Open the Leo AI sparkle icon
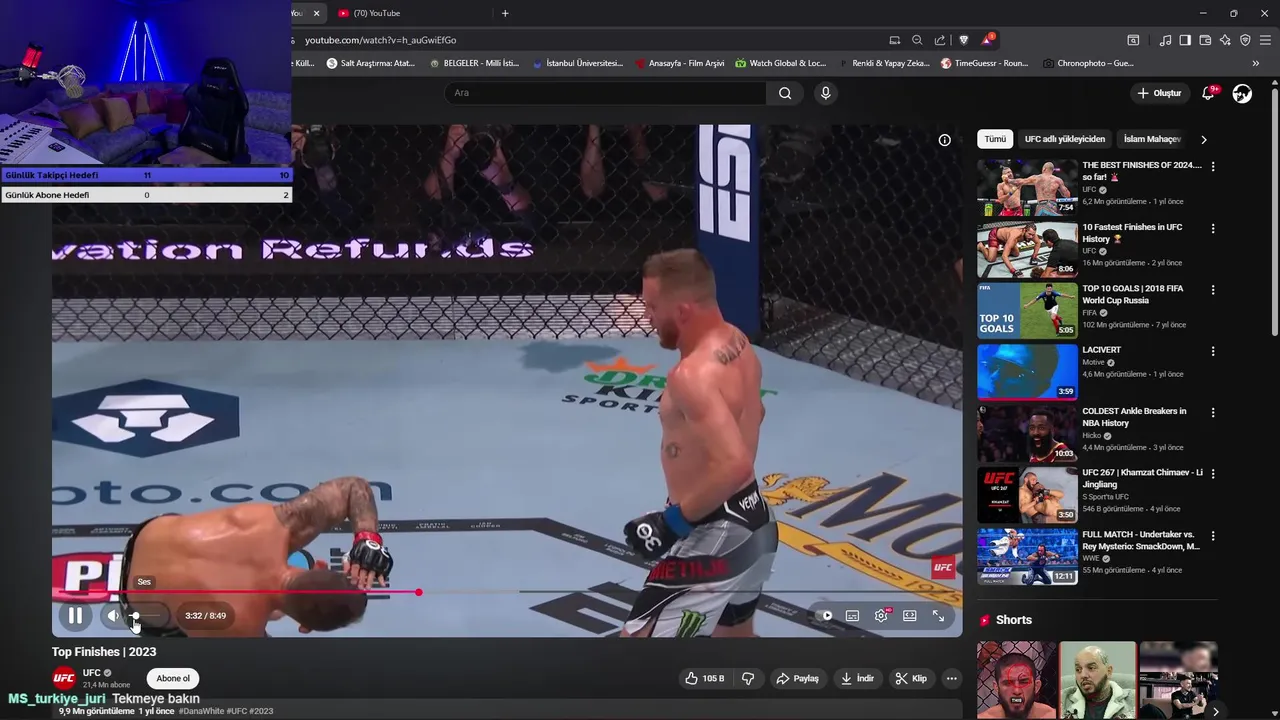The height and width of the screenshot is (720, 1280). tap(1225, 40)
